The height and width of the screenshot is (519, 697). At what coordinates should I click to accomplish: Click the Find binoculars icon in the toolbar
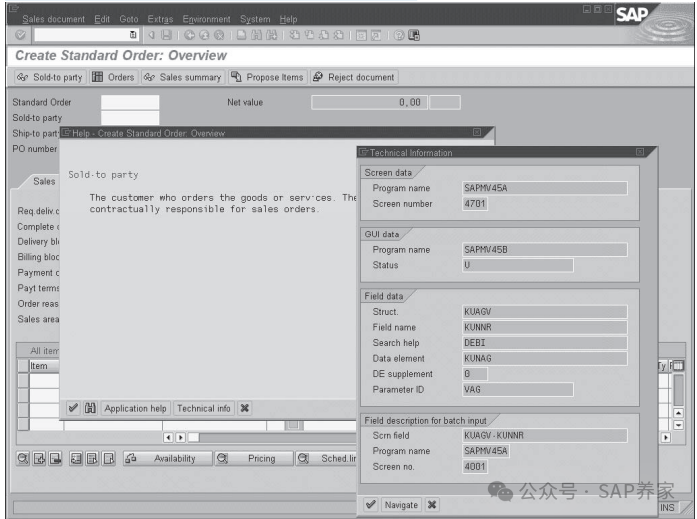click(x=256, y=35)
